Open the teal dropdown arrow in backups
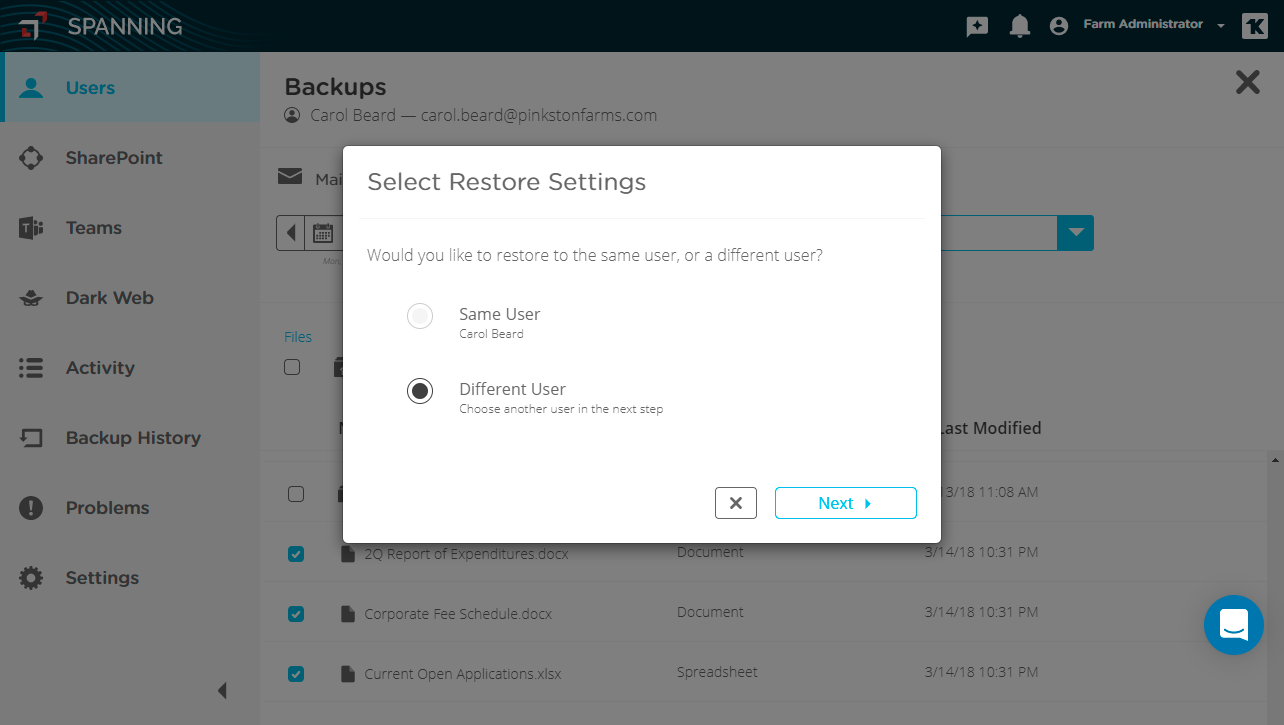Viewport: 1284px width, 725px height. (x=1075, y=233)
